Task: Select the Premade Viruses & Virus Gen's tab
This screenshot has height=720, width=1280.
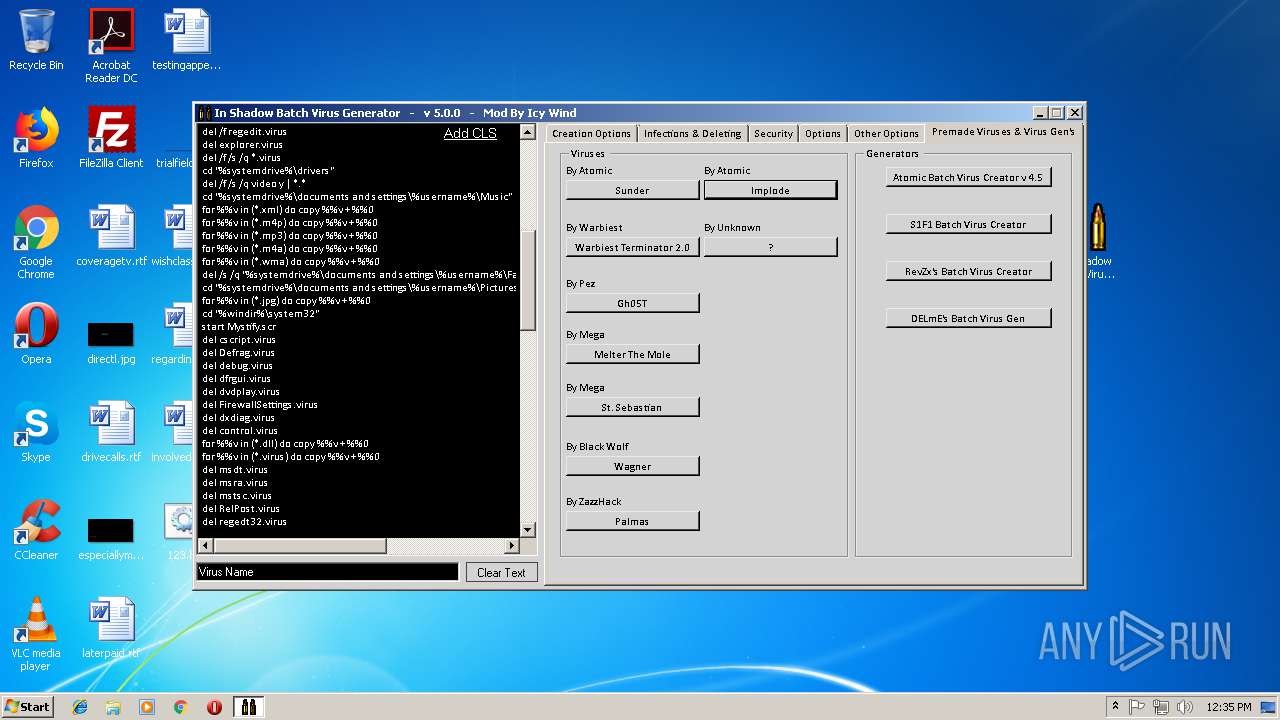Action: point(1003,132)
